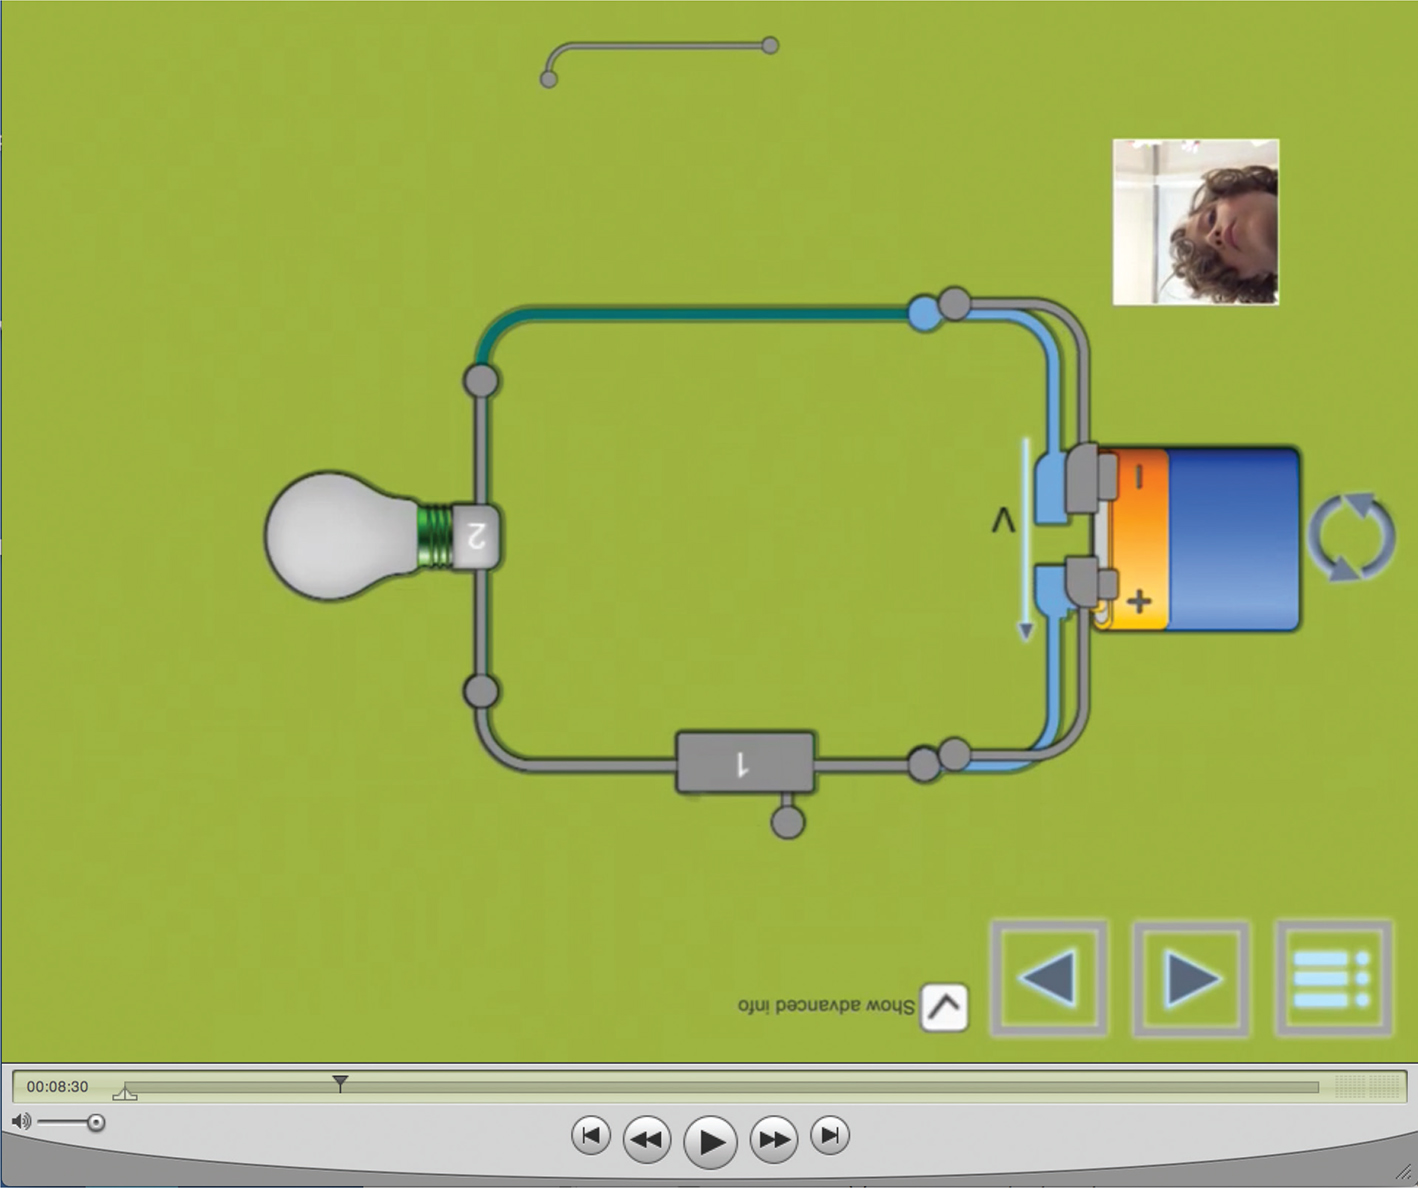Click the volume slider knob
1418x1188 pixels.
point(96,1123)
